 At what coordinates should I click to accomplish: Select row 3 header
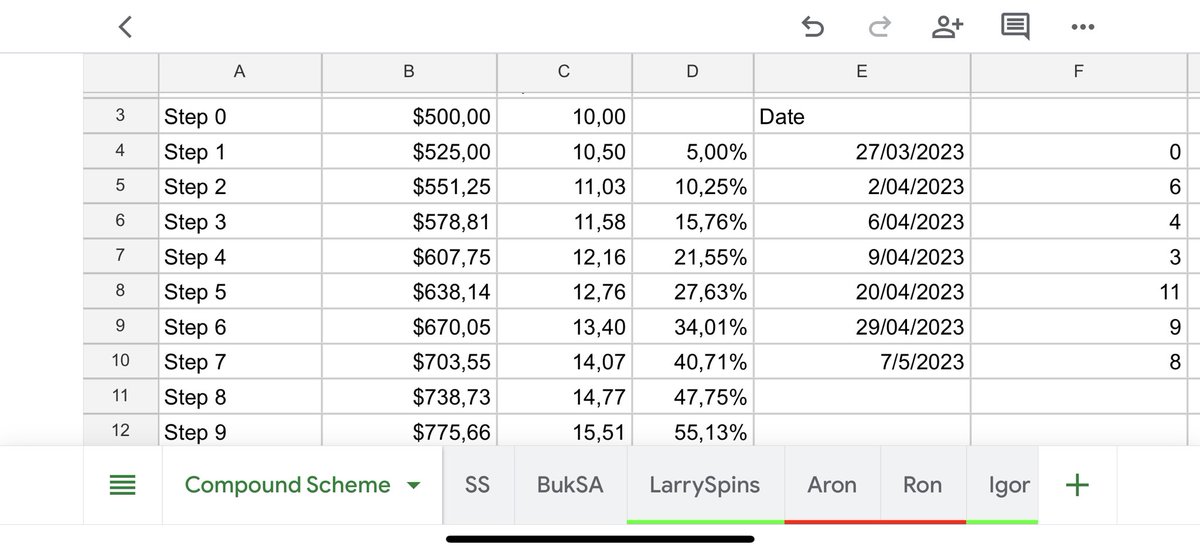pyautogui.click(x=120, y=116)
